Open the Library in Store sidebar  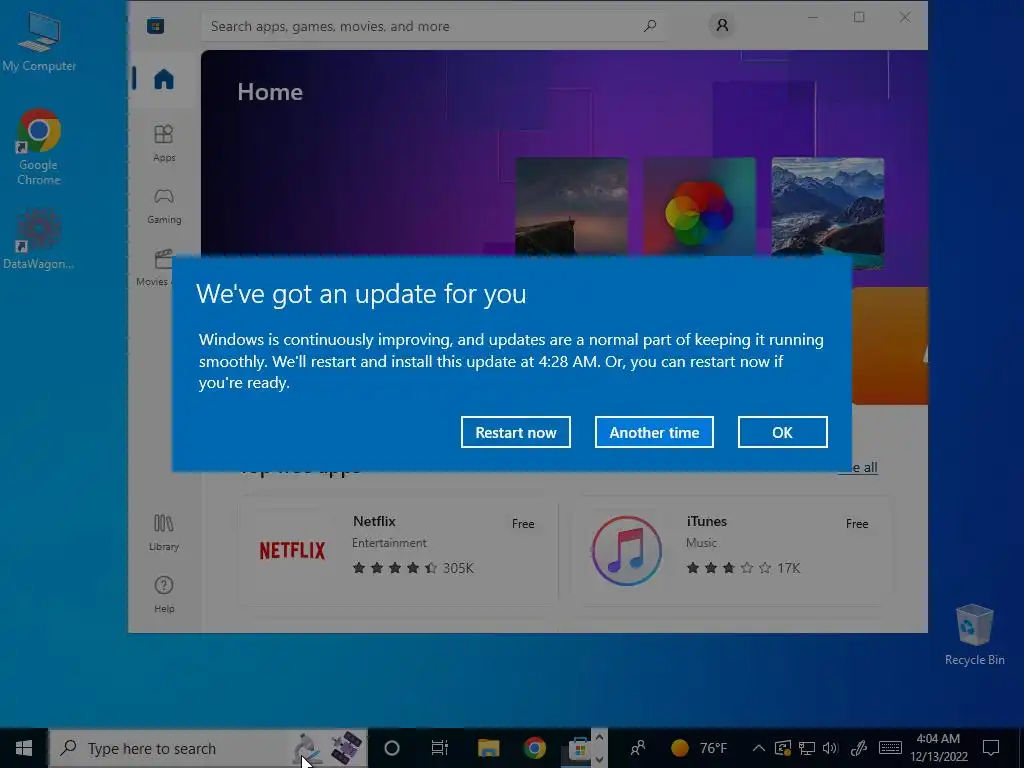(x=163, y=532)
